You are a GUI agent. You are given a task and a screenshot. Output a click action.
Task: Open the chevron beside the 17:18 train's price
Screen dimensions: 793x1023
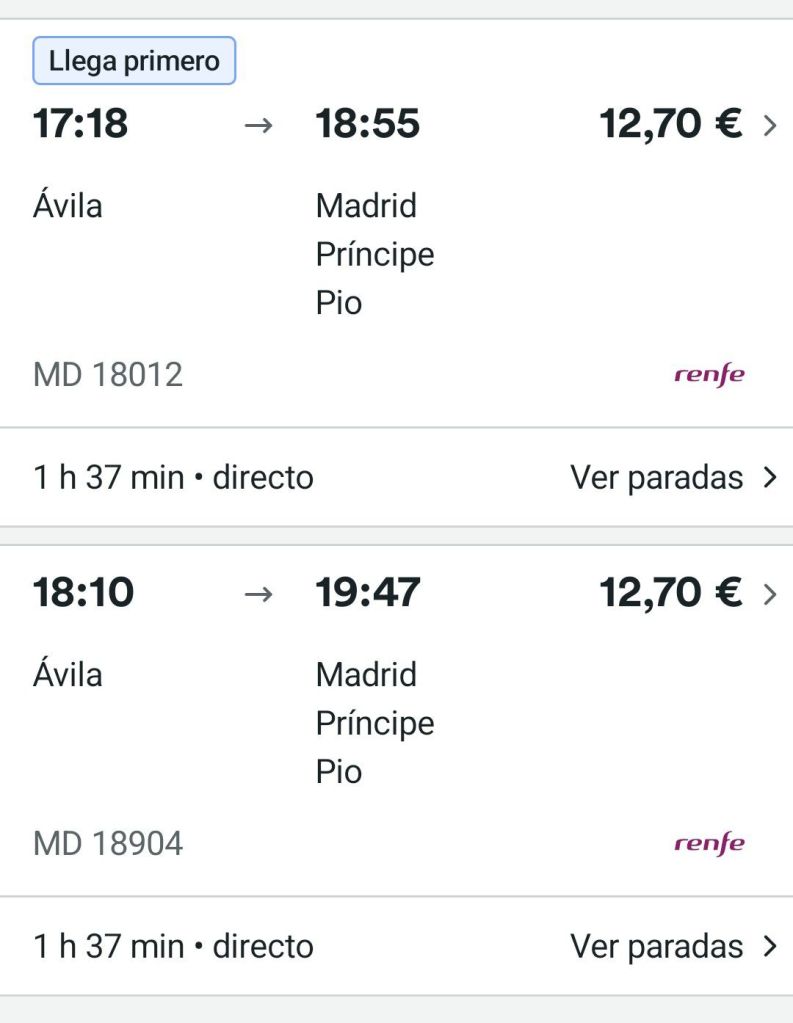pos(769,125)
